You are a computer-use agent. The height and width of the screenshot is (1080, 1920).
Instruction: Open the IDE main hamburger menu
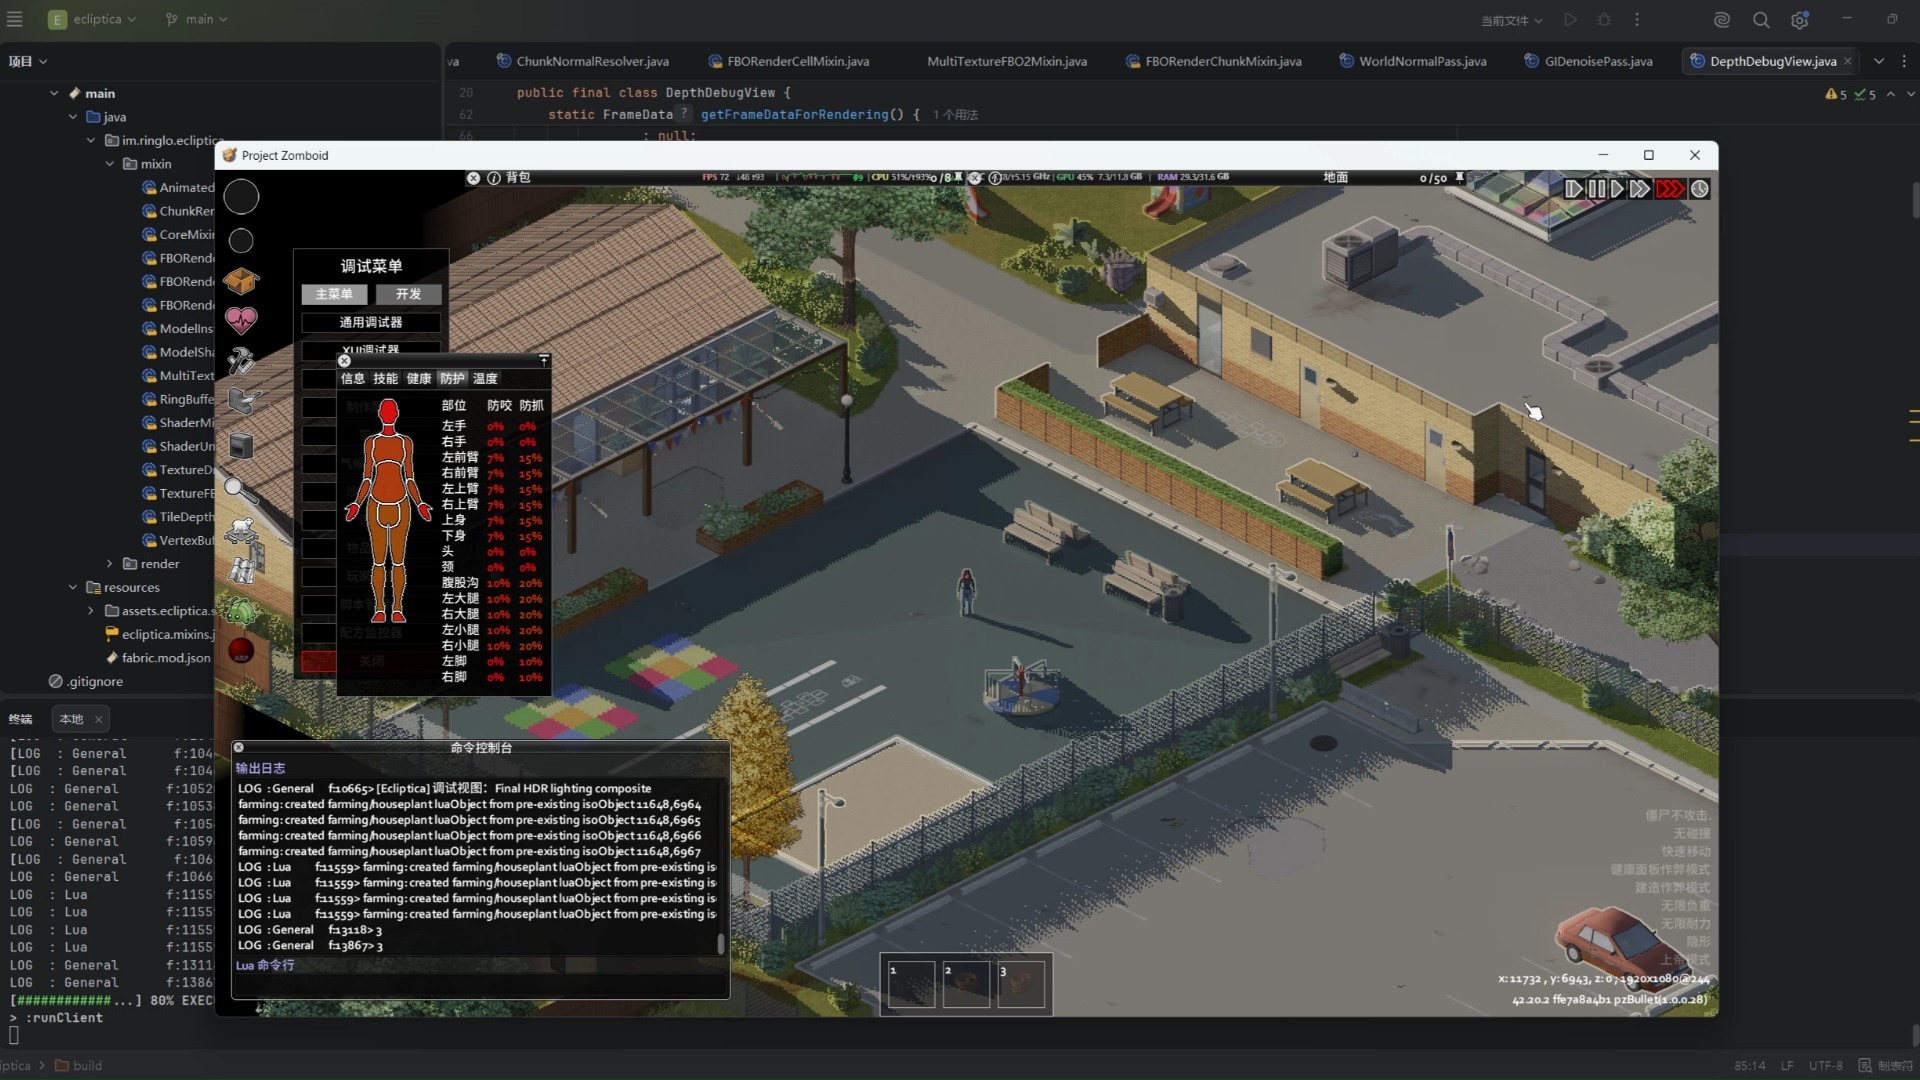[x=15, y=19]
